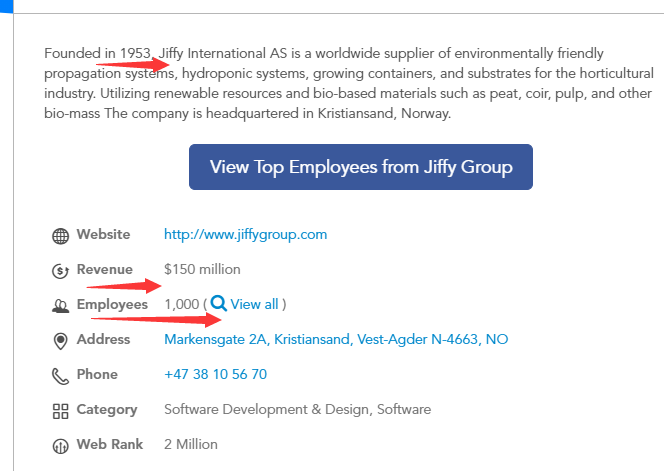The width and height of the screenshot is (664, 471).
Task: Click the +47 38 10 56 70 phone number
Action: 216,374
